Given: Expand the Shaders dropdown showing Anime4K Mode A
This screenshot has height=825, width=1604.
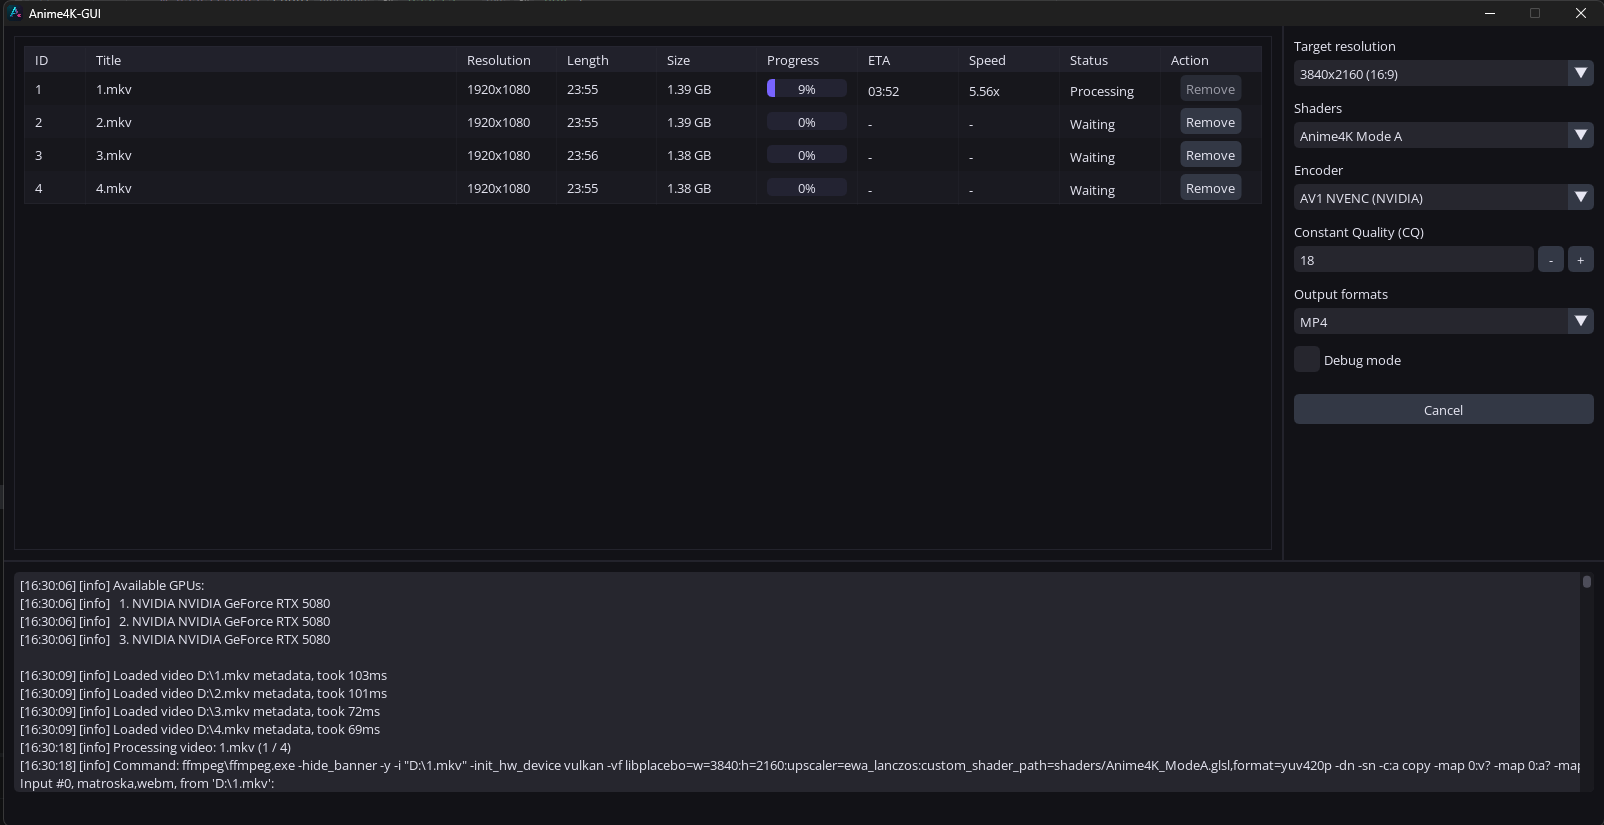Looking at the screenshot, I should [x=1442, y=136].
